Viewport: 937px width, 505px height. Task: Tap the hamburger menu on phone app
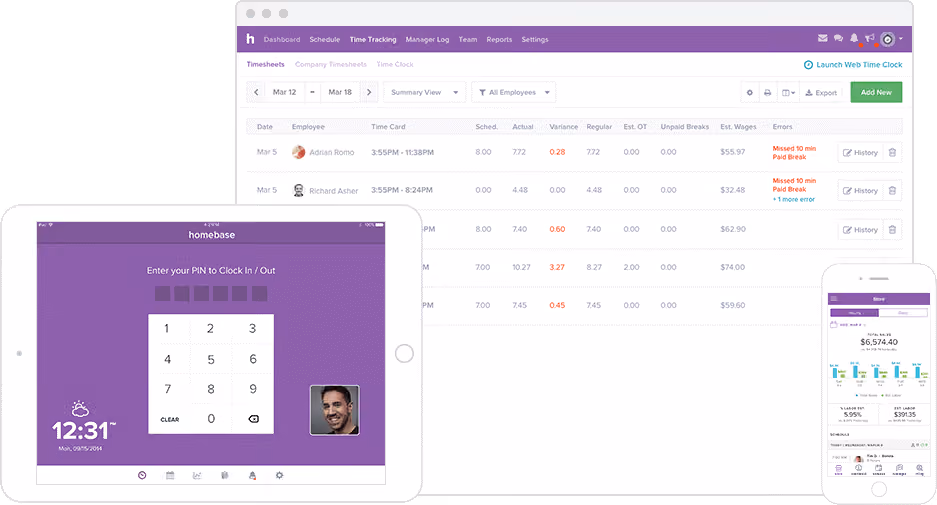[834, 298]
